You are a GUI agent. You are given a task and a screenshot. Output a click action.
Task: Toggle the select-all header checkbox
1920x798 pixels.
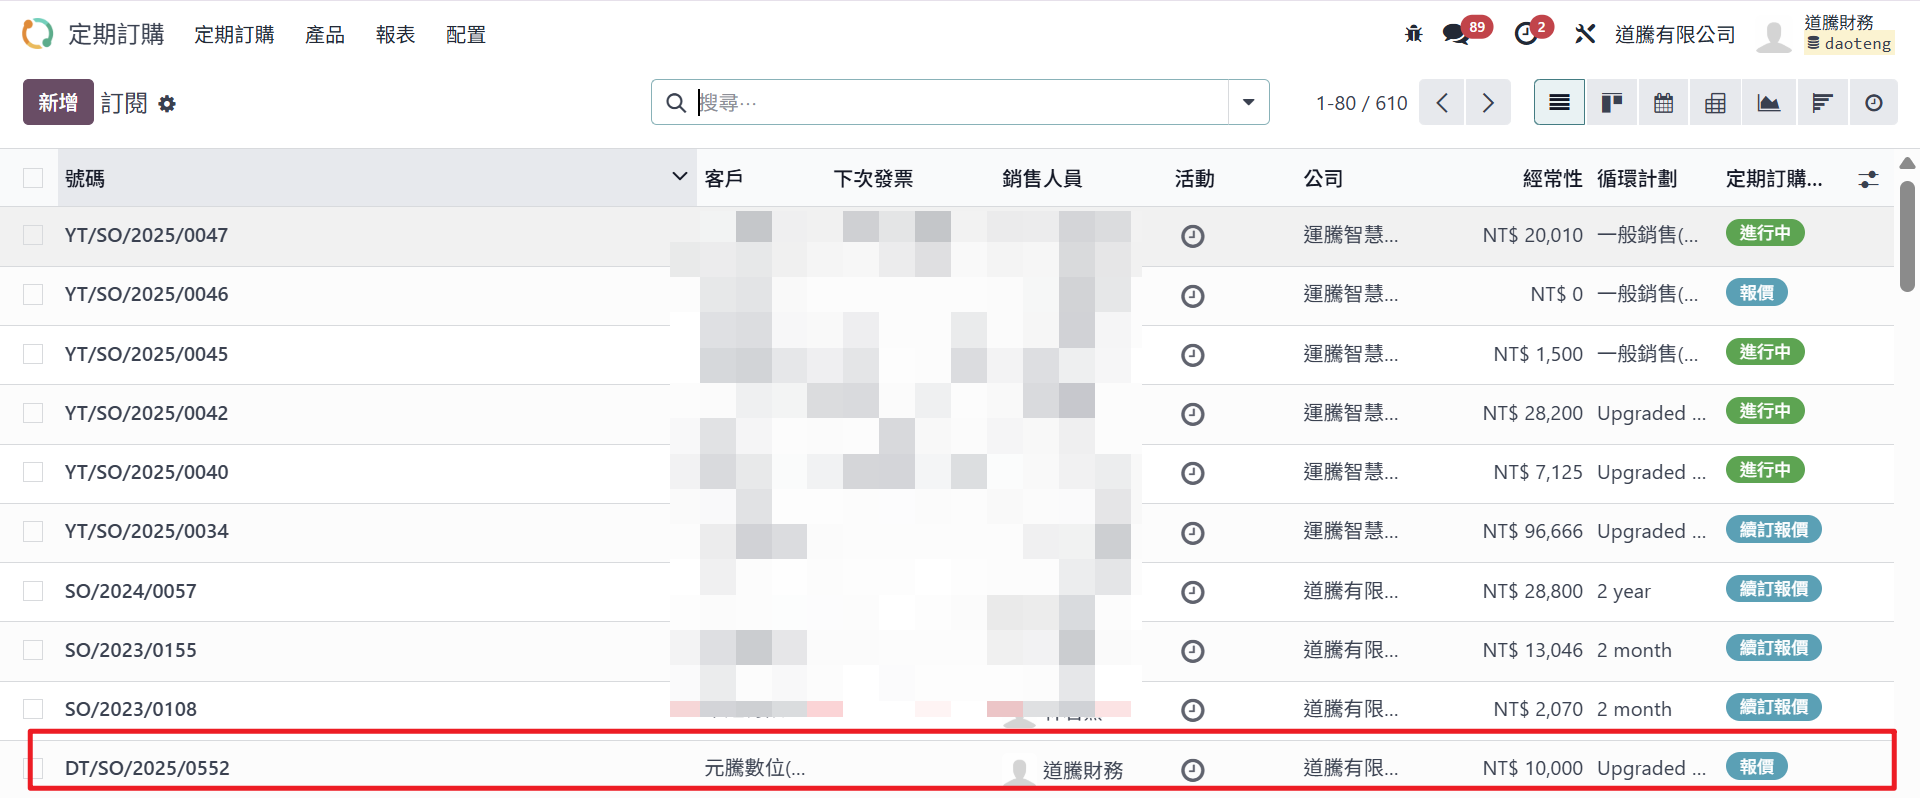(x=33, y=178)
